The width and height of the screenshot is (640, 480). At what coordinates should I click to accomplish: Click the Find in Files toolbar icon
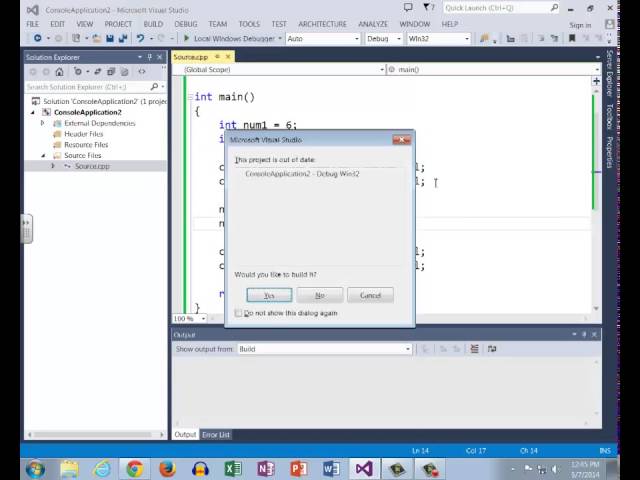point(484,38)
